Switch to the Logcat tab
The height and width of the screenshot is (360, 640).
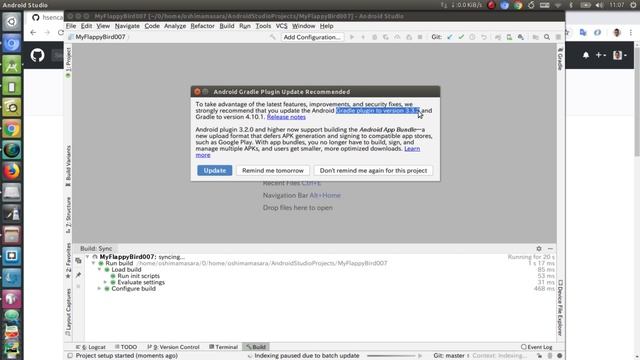point(91,347)
